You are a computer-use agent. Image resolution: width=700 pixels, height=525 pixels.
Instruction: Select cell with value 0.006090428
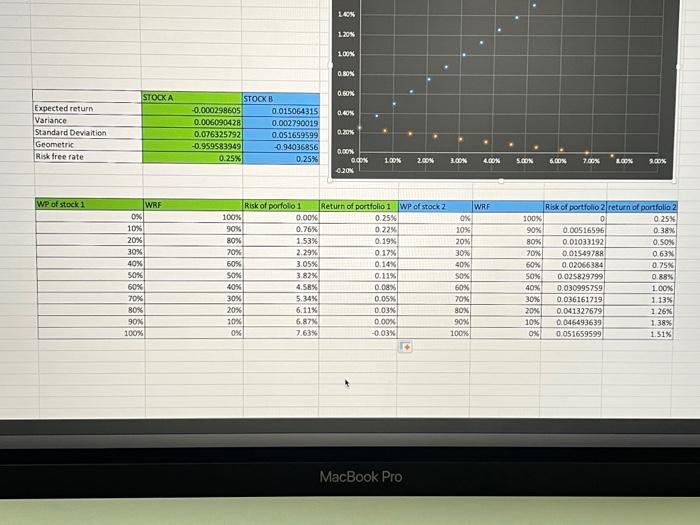pos(192,122)
